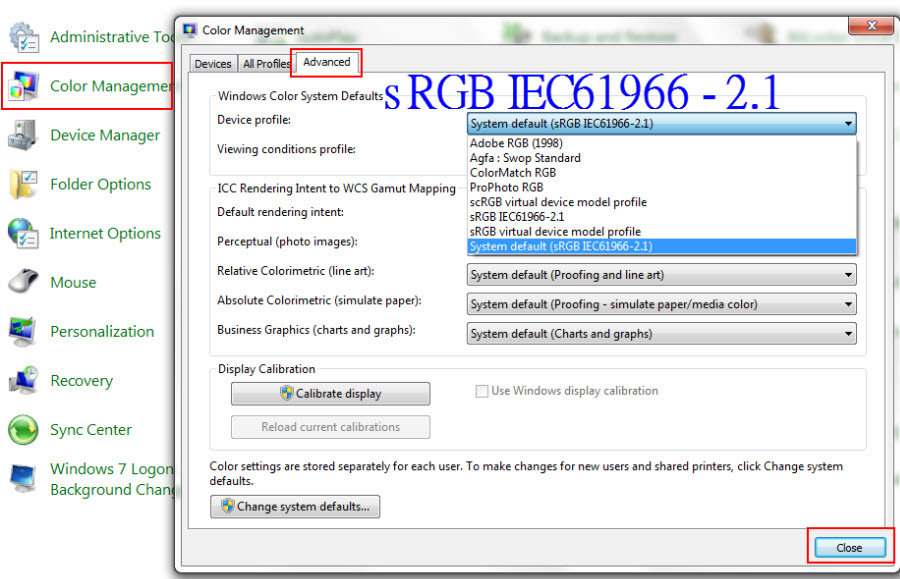Open the Absolute Colorimetric dropdown
This screenshot has width=900, height=579.
[662, 304]
